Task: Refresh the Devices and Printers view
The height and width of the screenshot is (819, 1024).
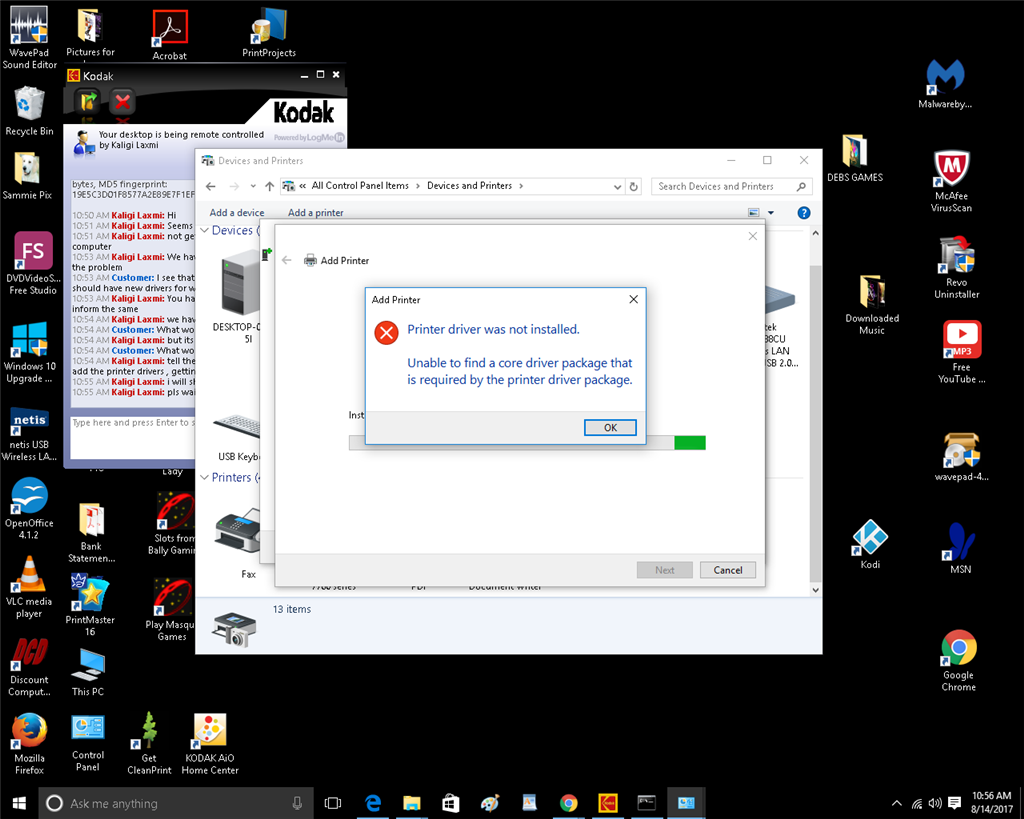Action: pos(633,186)
